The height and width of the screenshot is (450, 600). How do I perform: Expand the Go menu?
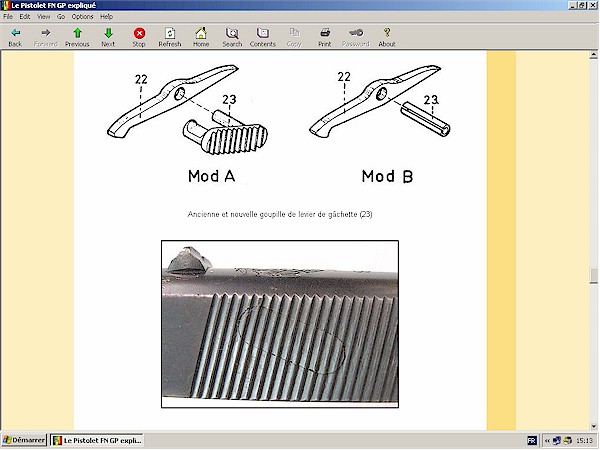click(61, 17)
